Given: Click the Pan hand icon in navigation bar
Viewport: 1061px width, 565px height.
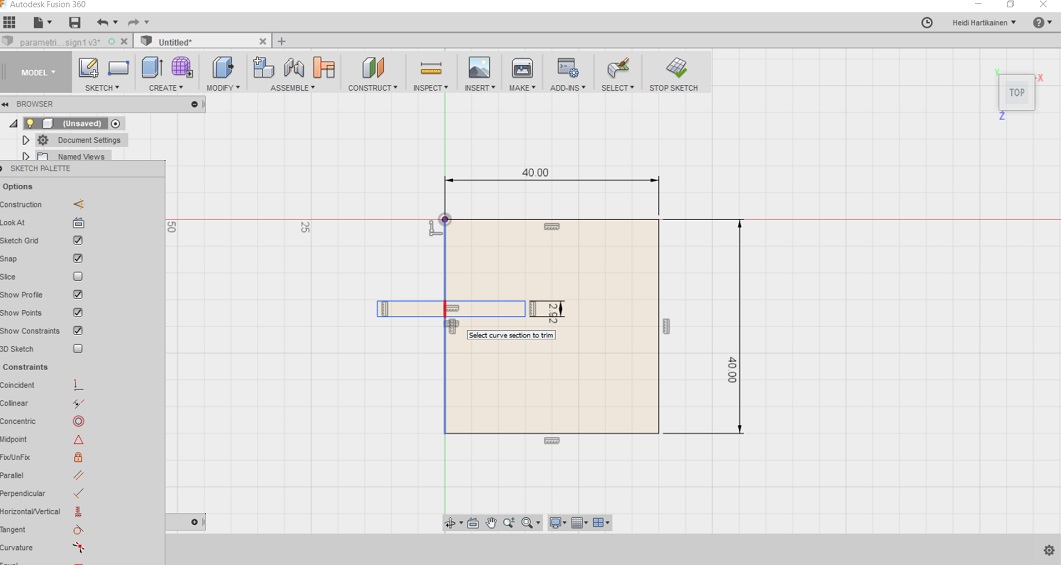Looking at the screenshot, I should (491, 522).
